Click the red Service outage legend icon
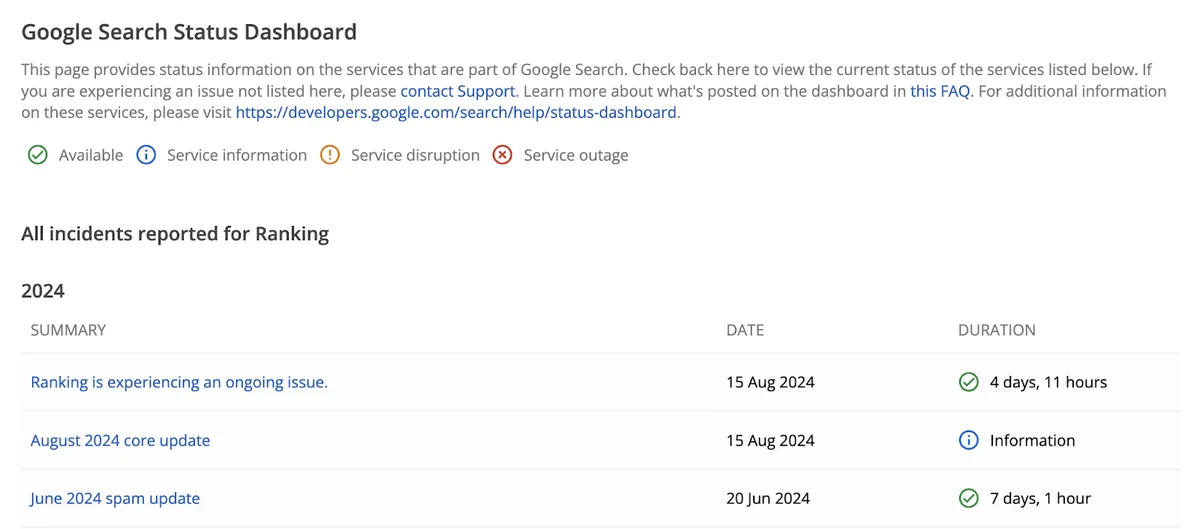1200x529 pixels. coord(503,155)
